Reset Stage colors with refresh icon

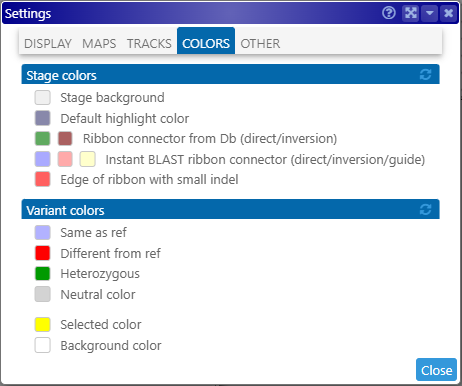click(x=425, y=74)
